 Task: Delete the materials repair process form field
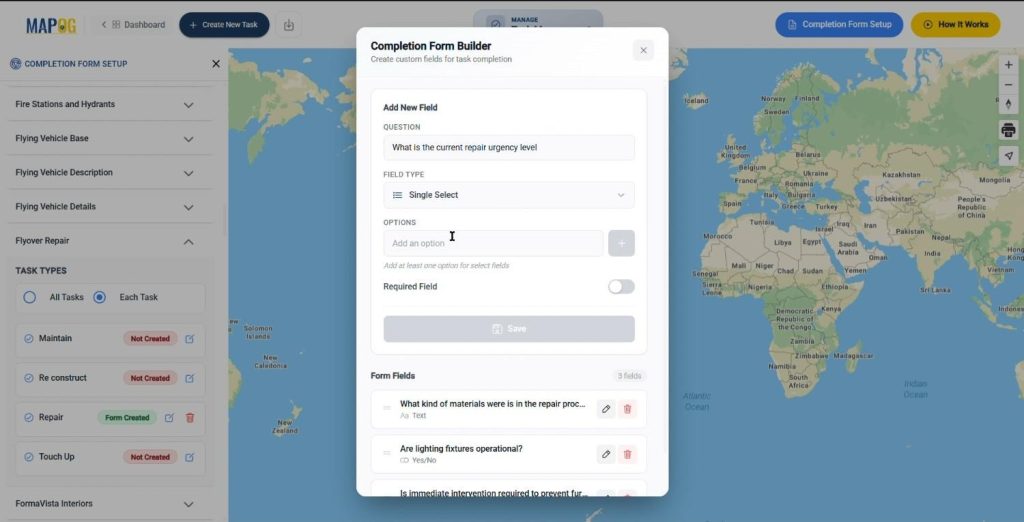(628, 409)
